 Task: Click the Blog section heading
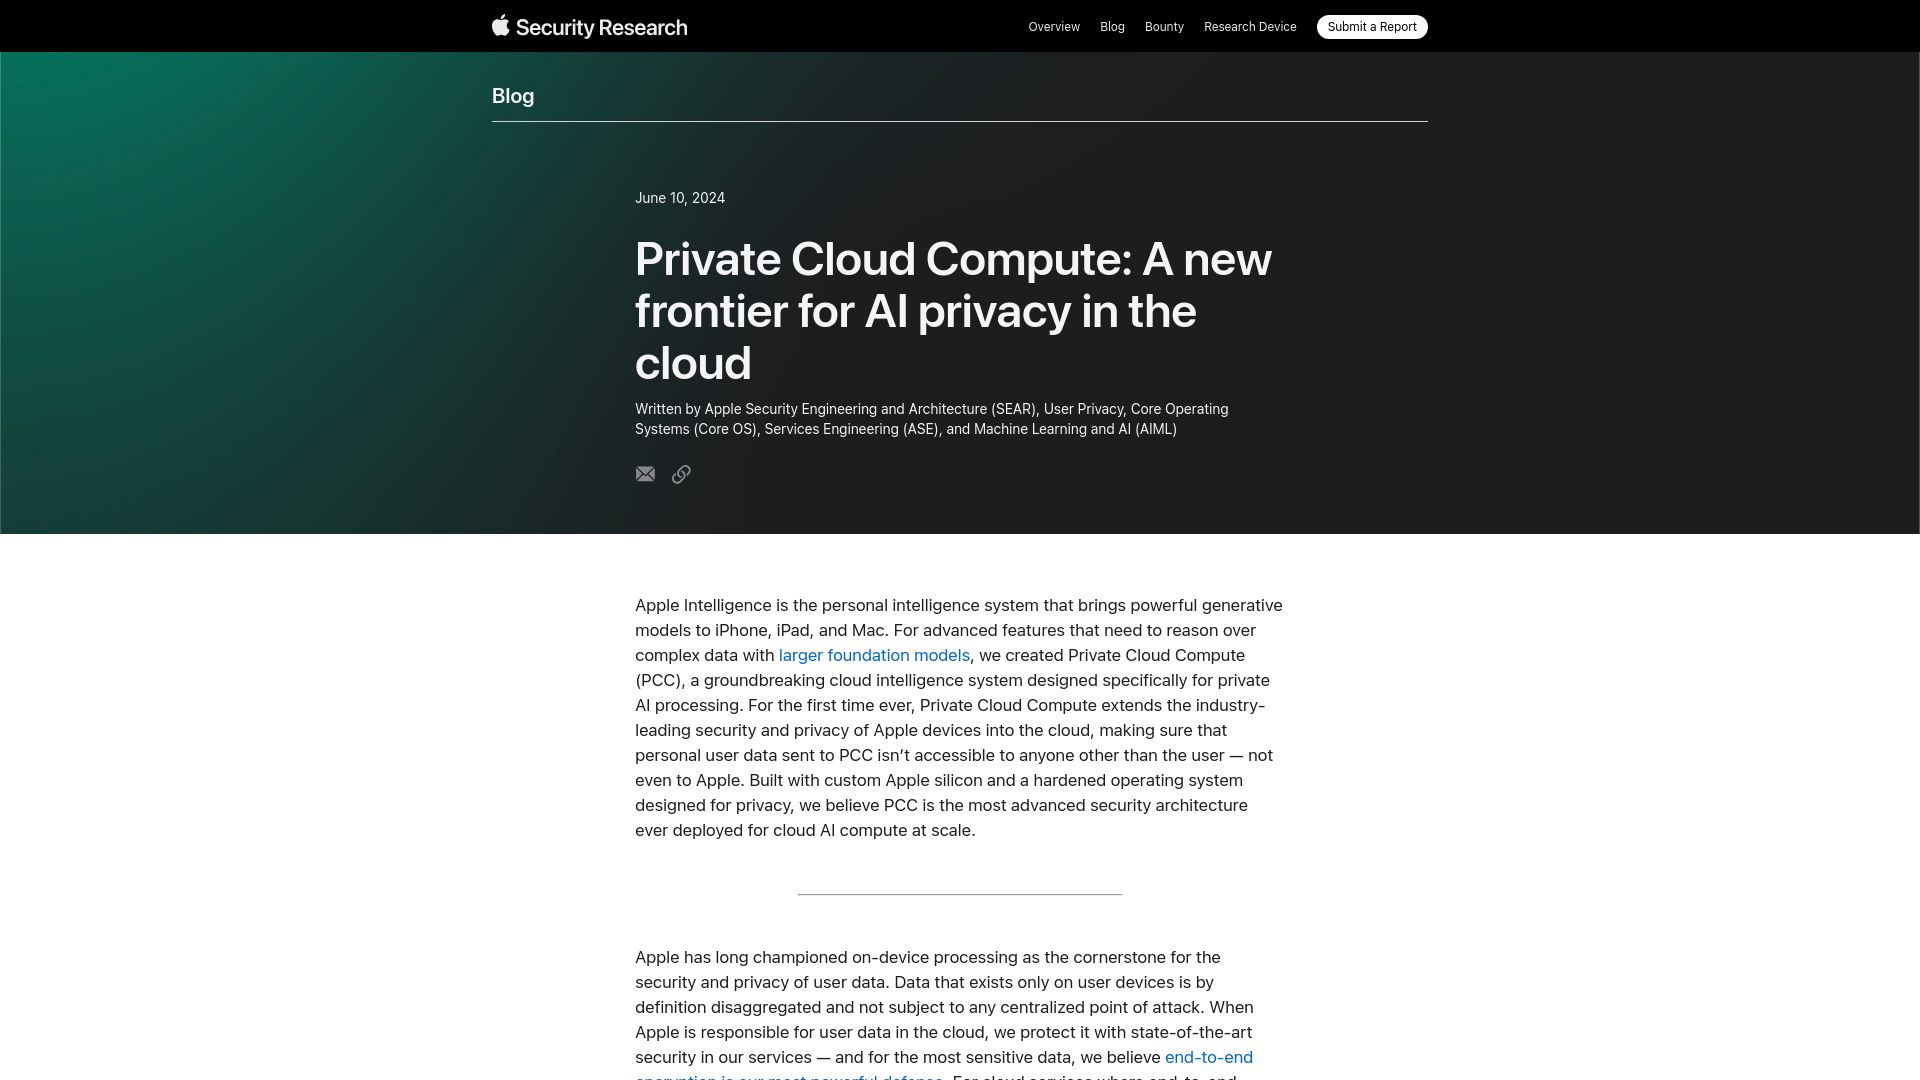[x=513, y=96]
